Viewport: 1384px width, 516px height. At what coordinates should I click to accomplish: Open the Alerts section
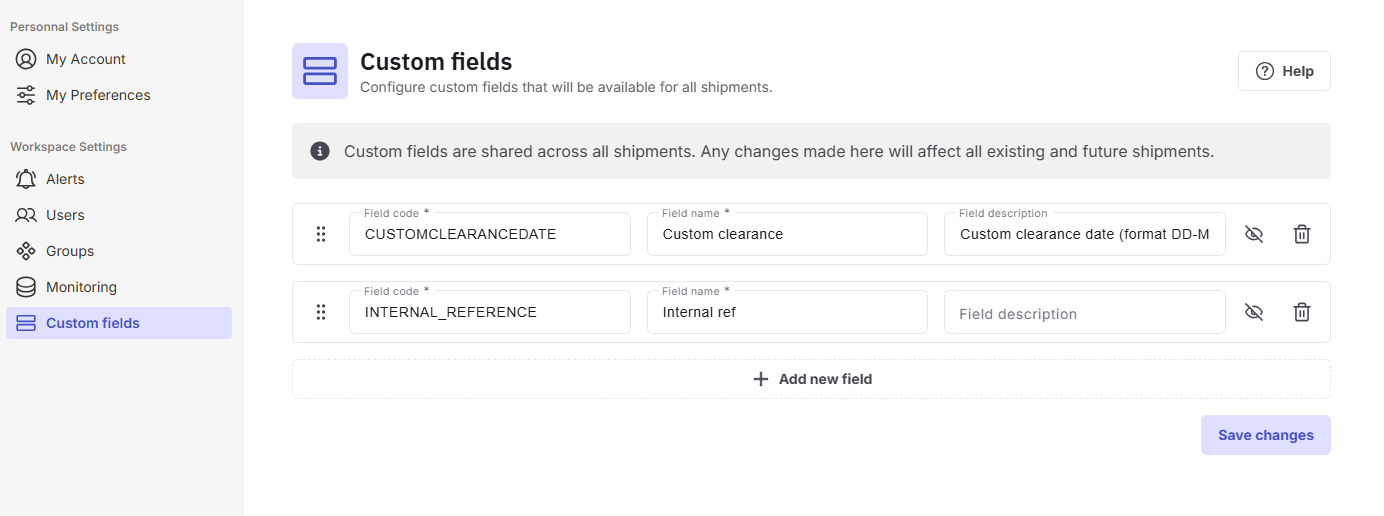click(x=65, y=179)
